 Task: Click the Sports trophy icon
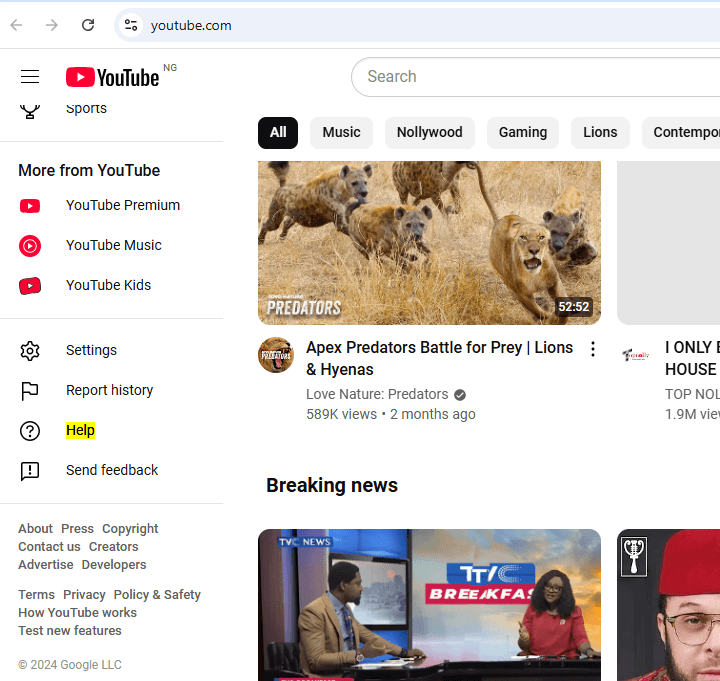coord(30,111)
